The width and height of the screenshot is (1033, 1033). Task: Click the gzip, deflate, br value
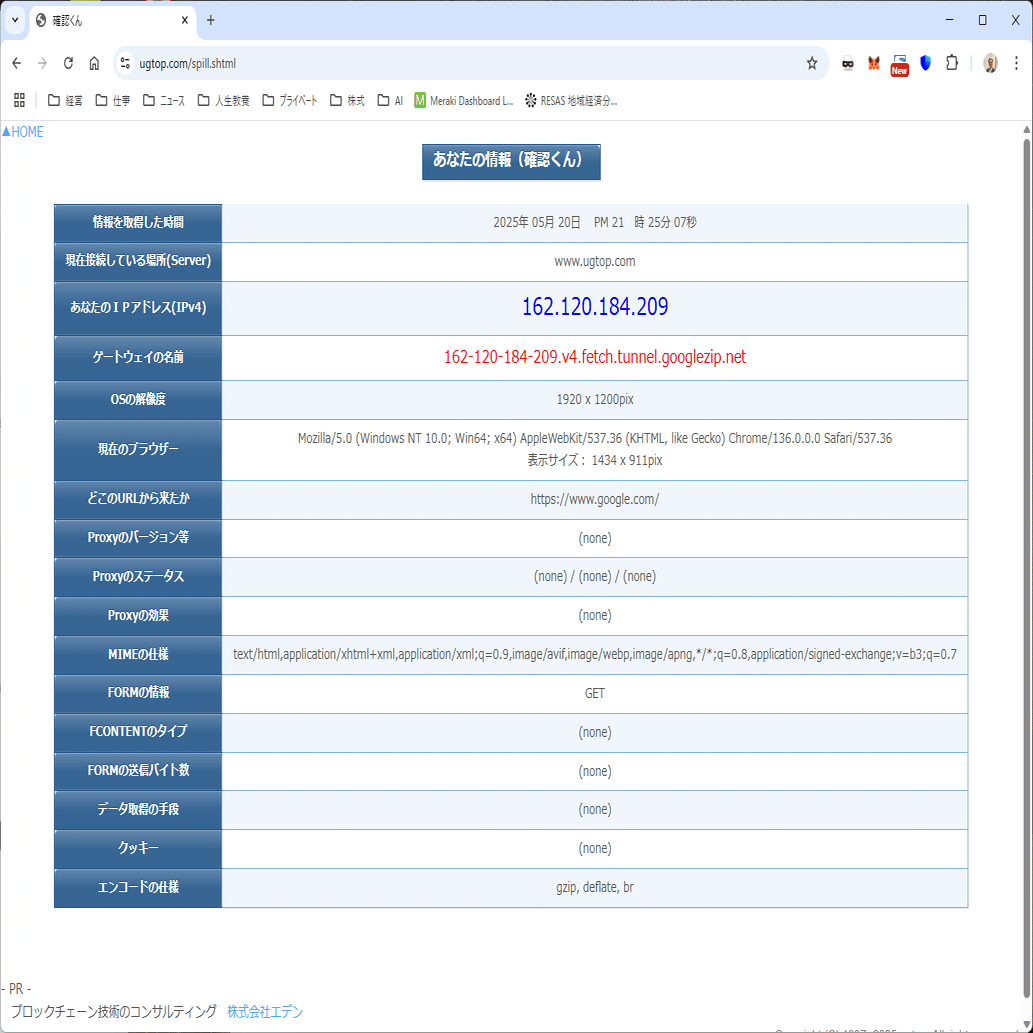tap(595, 887)
